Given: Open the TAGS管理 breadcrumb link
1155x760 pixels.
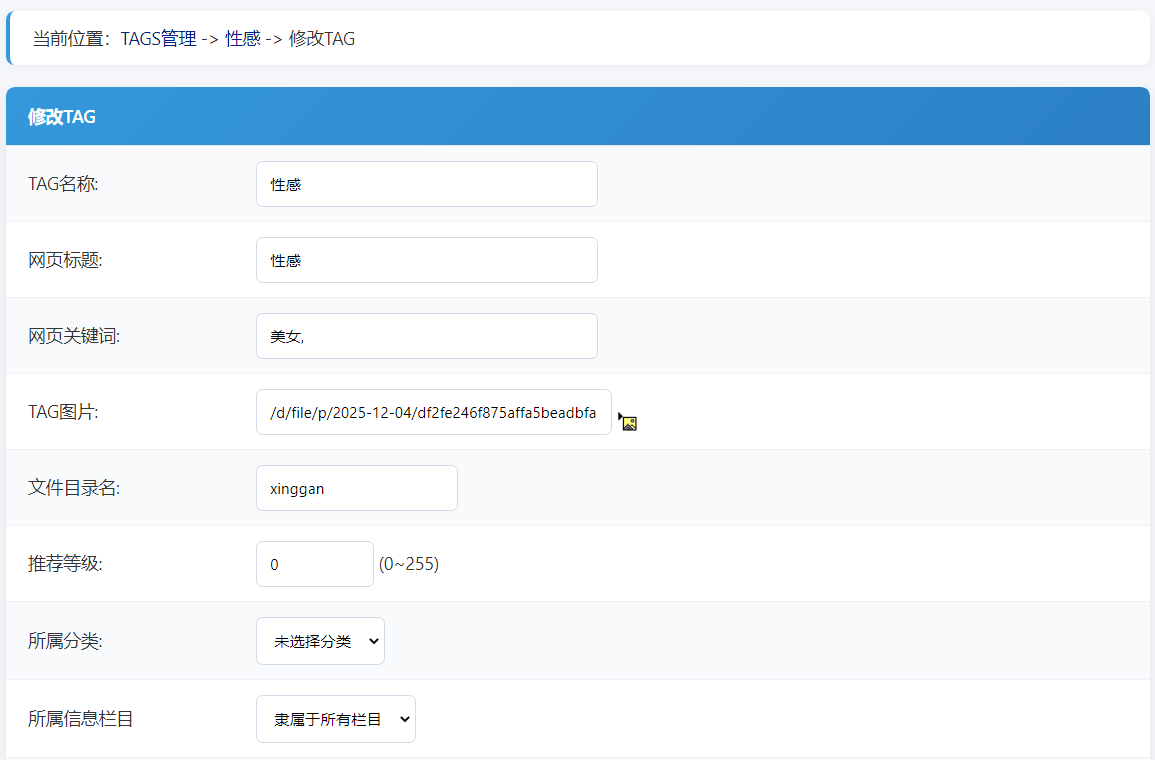Looking at the screenshot, I should coord(157,38).
